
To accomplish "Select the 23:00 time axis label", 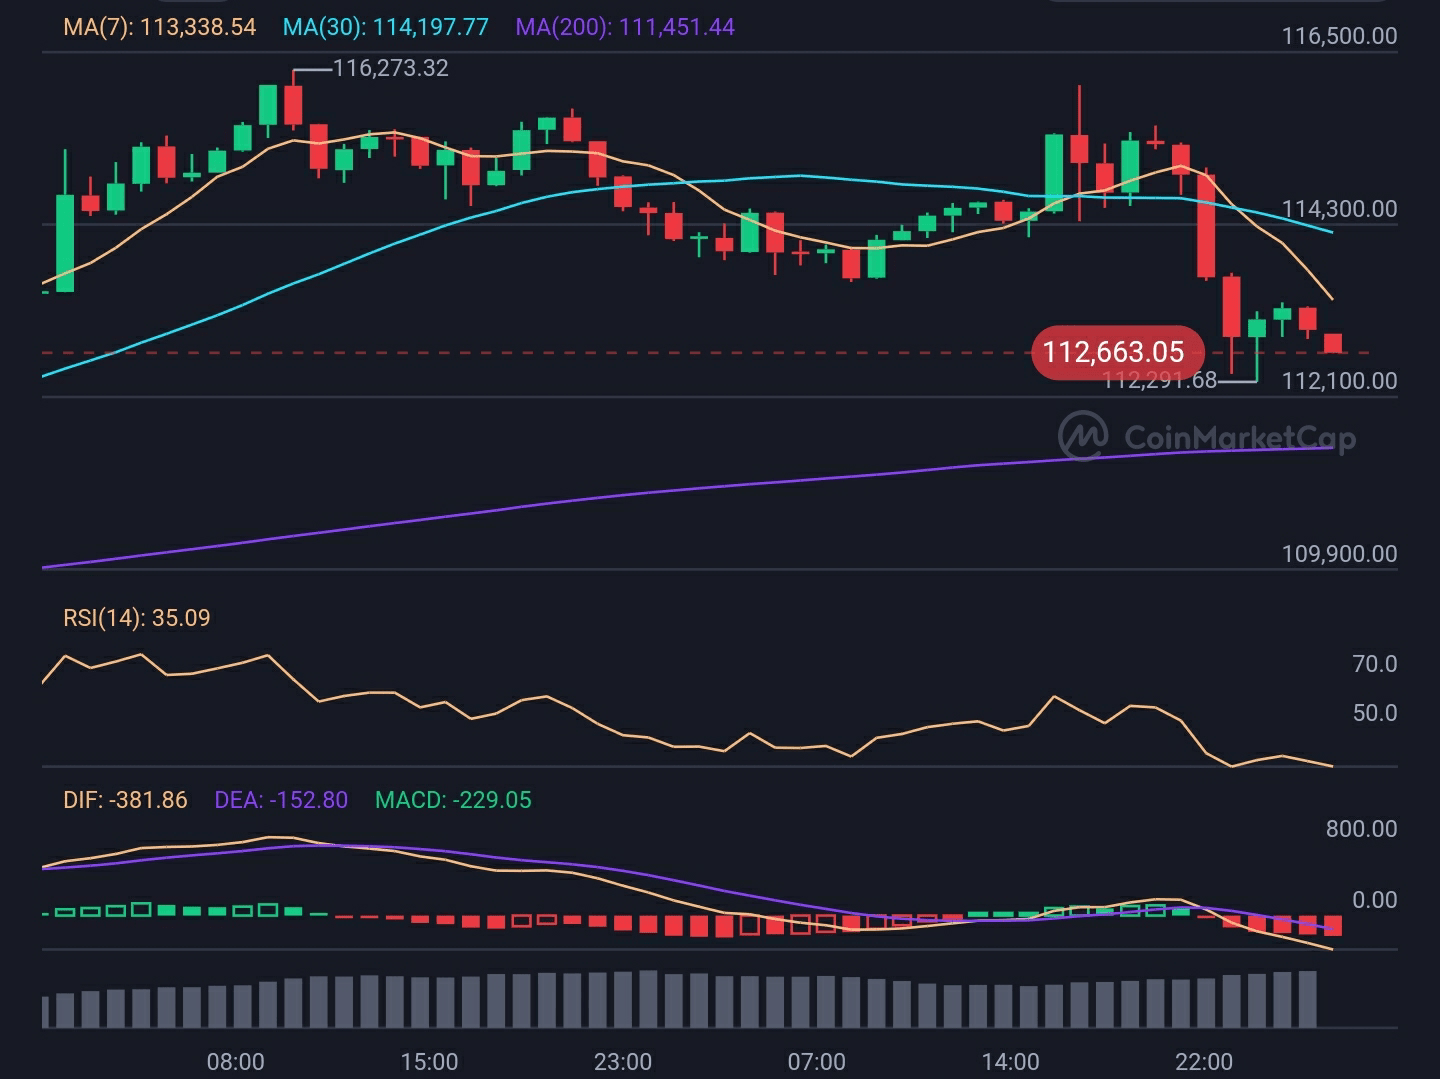I will [623, 1062].
